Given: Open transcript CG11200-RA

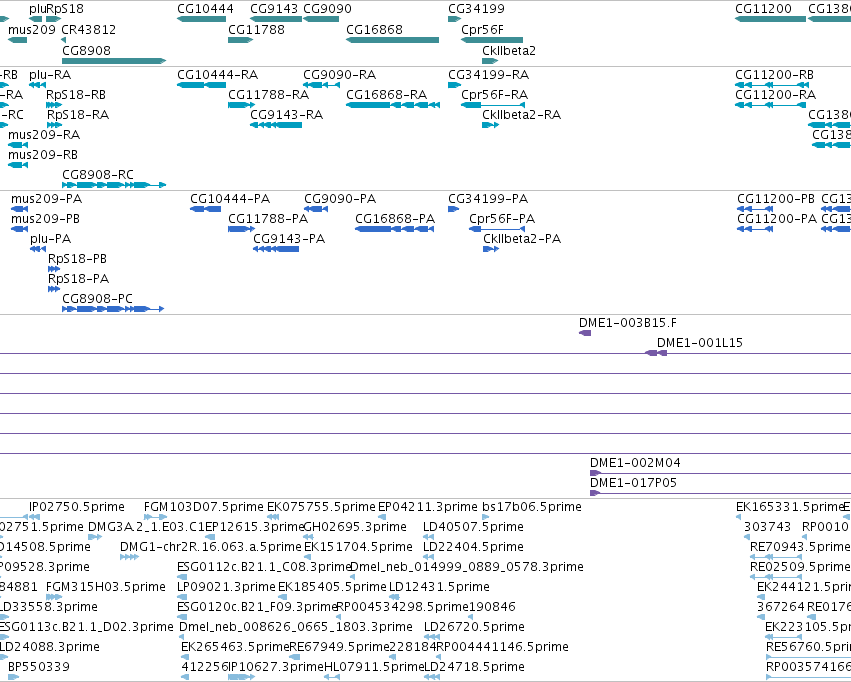Looking at the screenshot, I should [775, 94].
